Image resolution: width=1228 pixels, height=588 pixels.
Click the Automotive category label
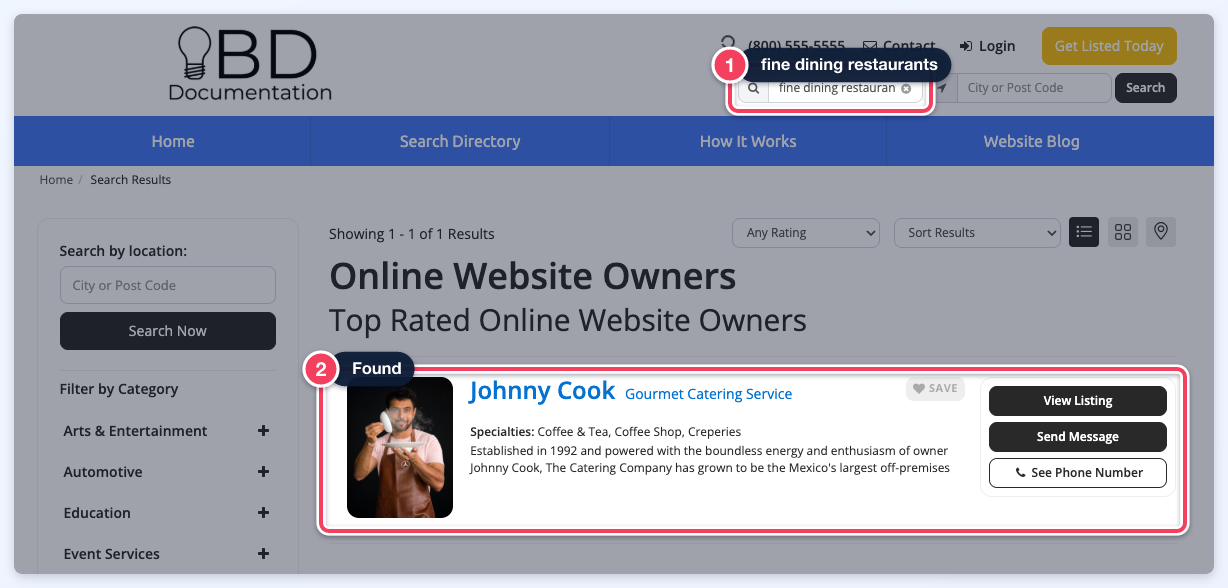(x=103, y=472)
